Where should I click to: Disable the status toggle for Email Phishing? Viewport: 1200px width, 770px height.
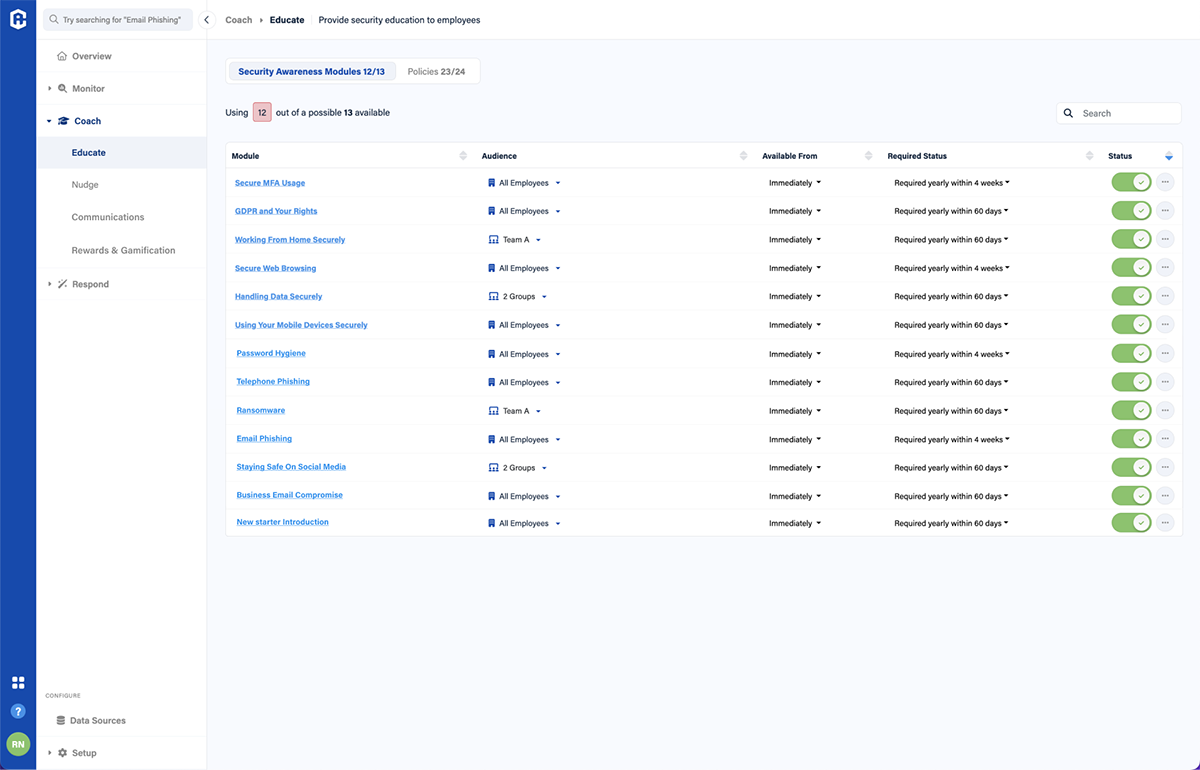coord(1131,439)
